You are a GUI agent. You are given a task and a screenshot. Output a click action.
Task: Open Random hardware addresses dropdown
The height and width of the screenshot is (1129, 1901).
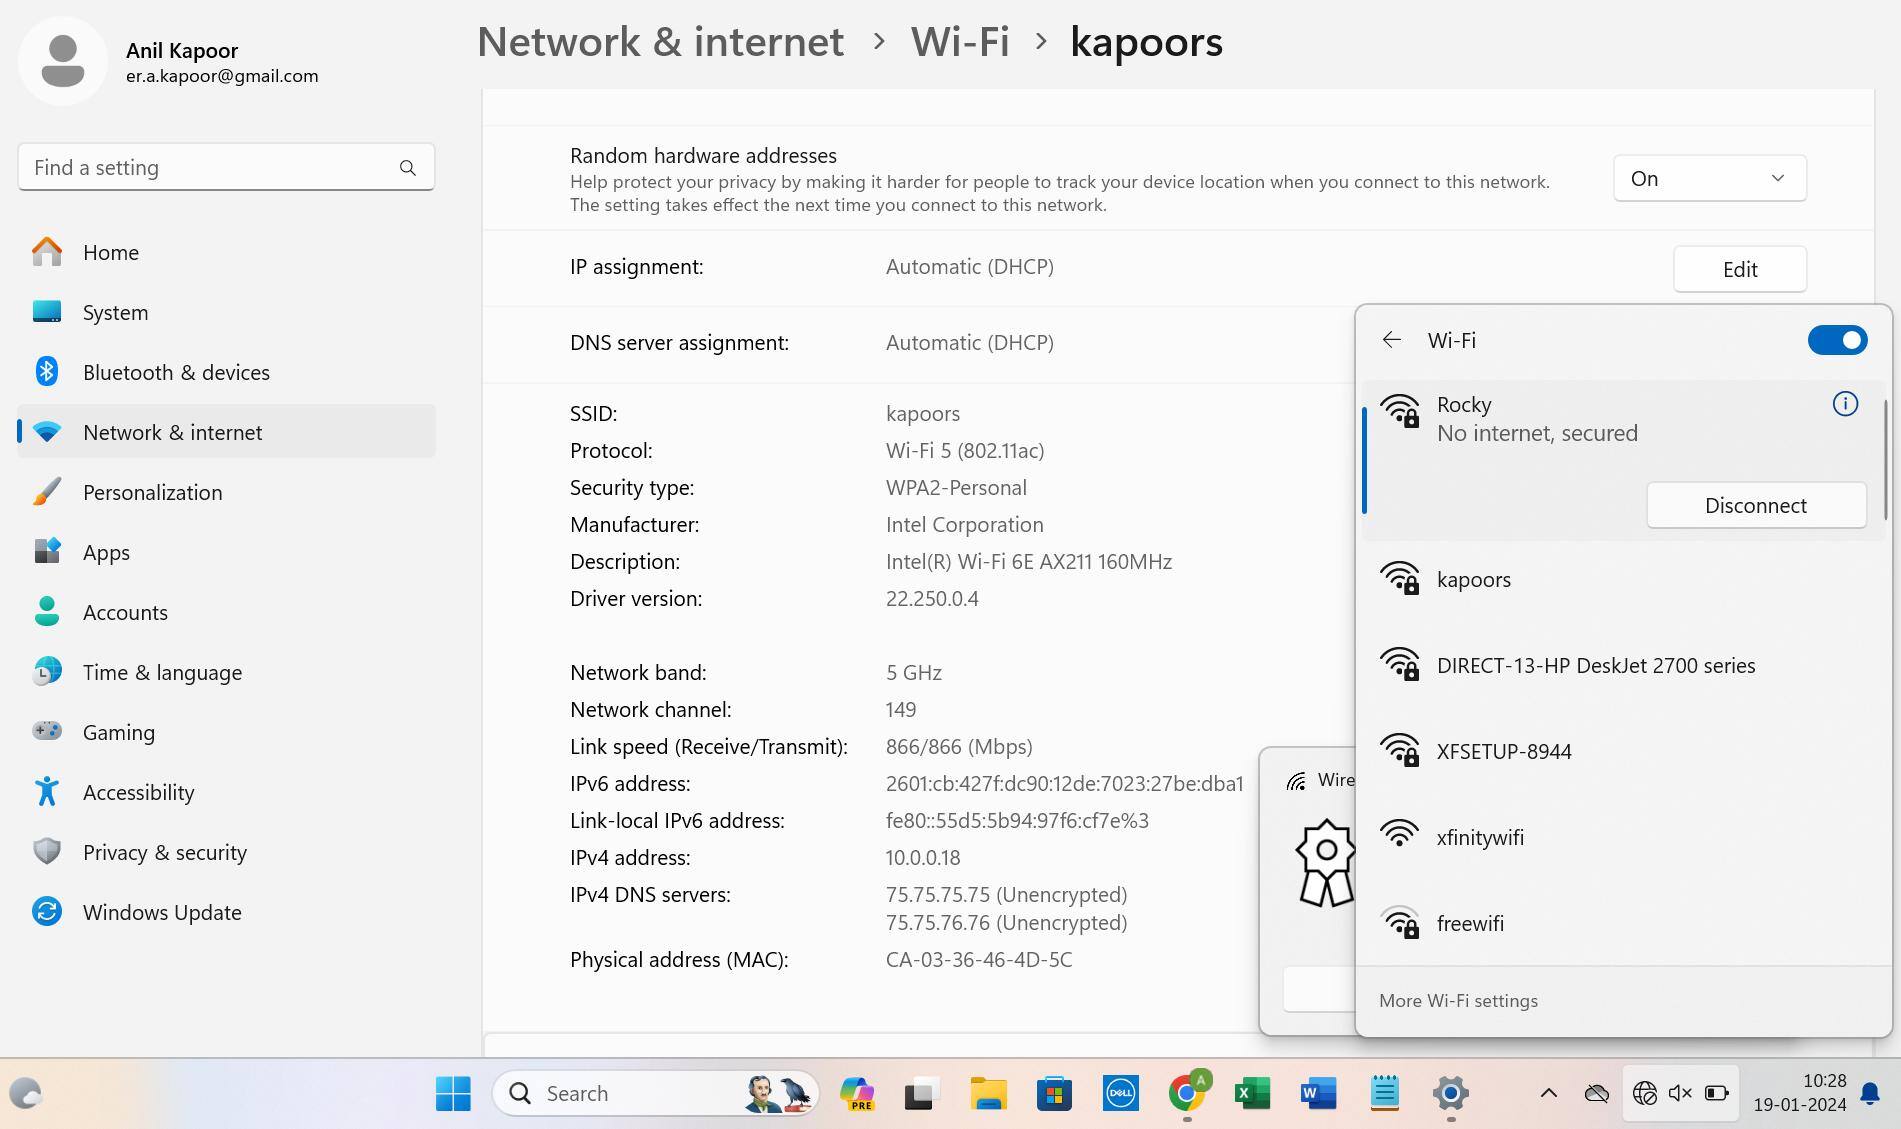1708,178
